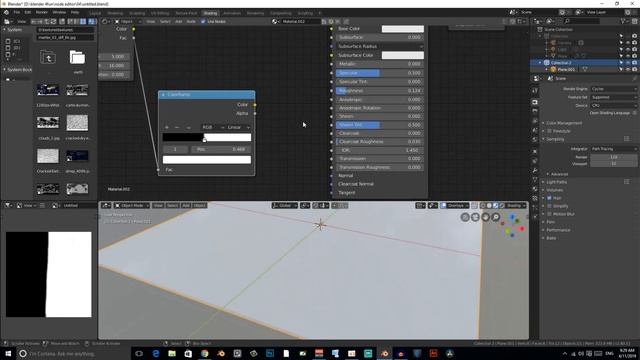
Task: Click the Blender logo icon in menu bar
Action: 6,13
